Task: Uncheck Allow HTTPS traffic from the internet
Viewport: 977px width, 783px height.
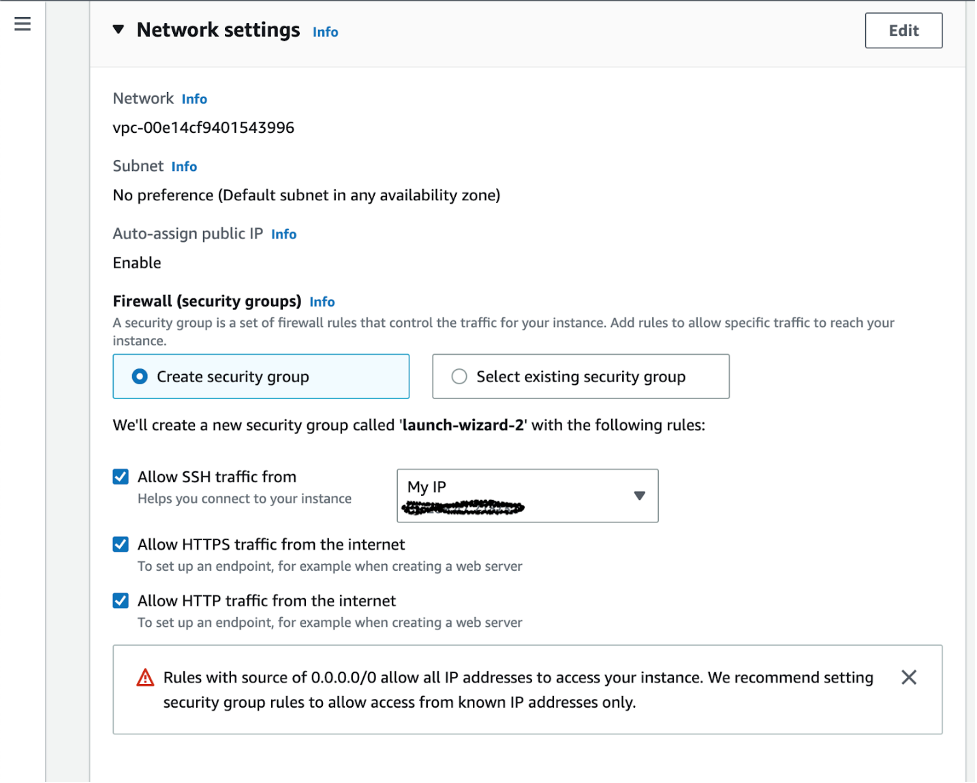Action: 121,544
